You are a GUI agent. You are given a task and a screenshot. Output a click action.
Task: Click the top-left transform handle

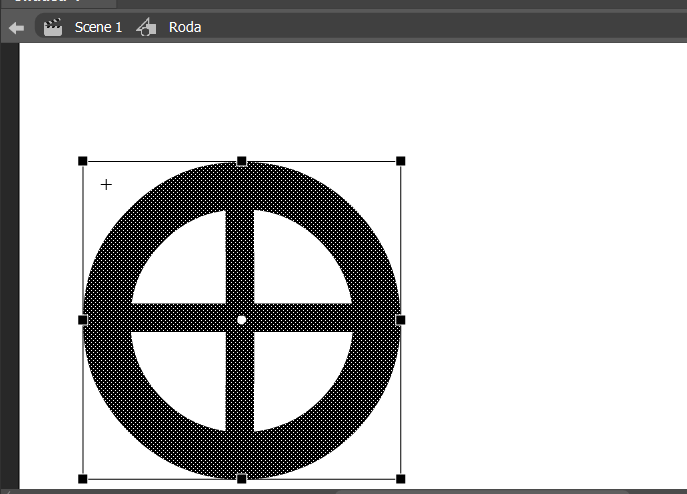coord(82,161)
